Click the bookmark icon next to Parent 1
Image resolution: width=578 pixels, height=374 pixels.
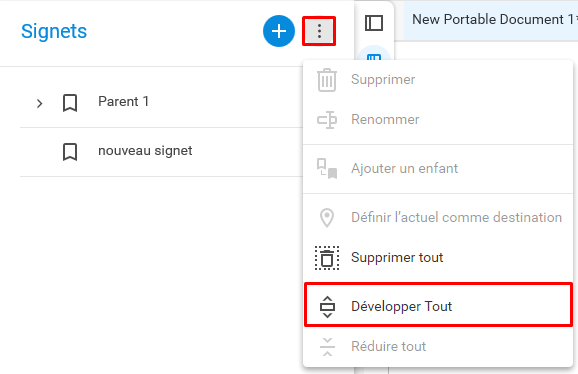70,103
